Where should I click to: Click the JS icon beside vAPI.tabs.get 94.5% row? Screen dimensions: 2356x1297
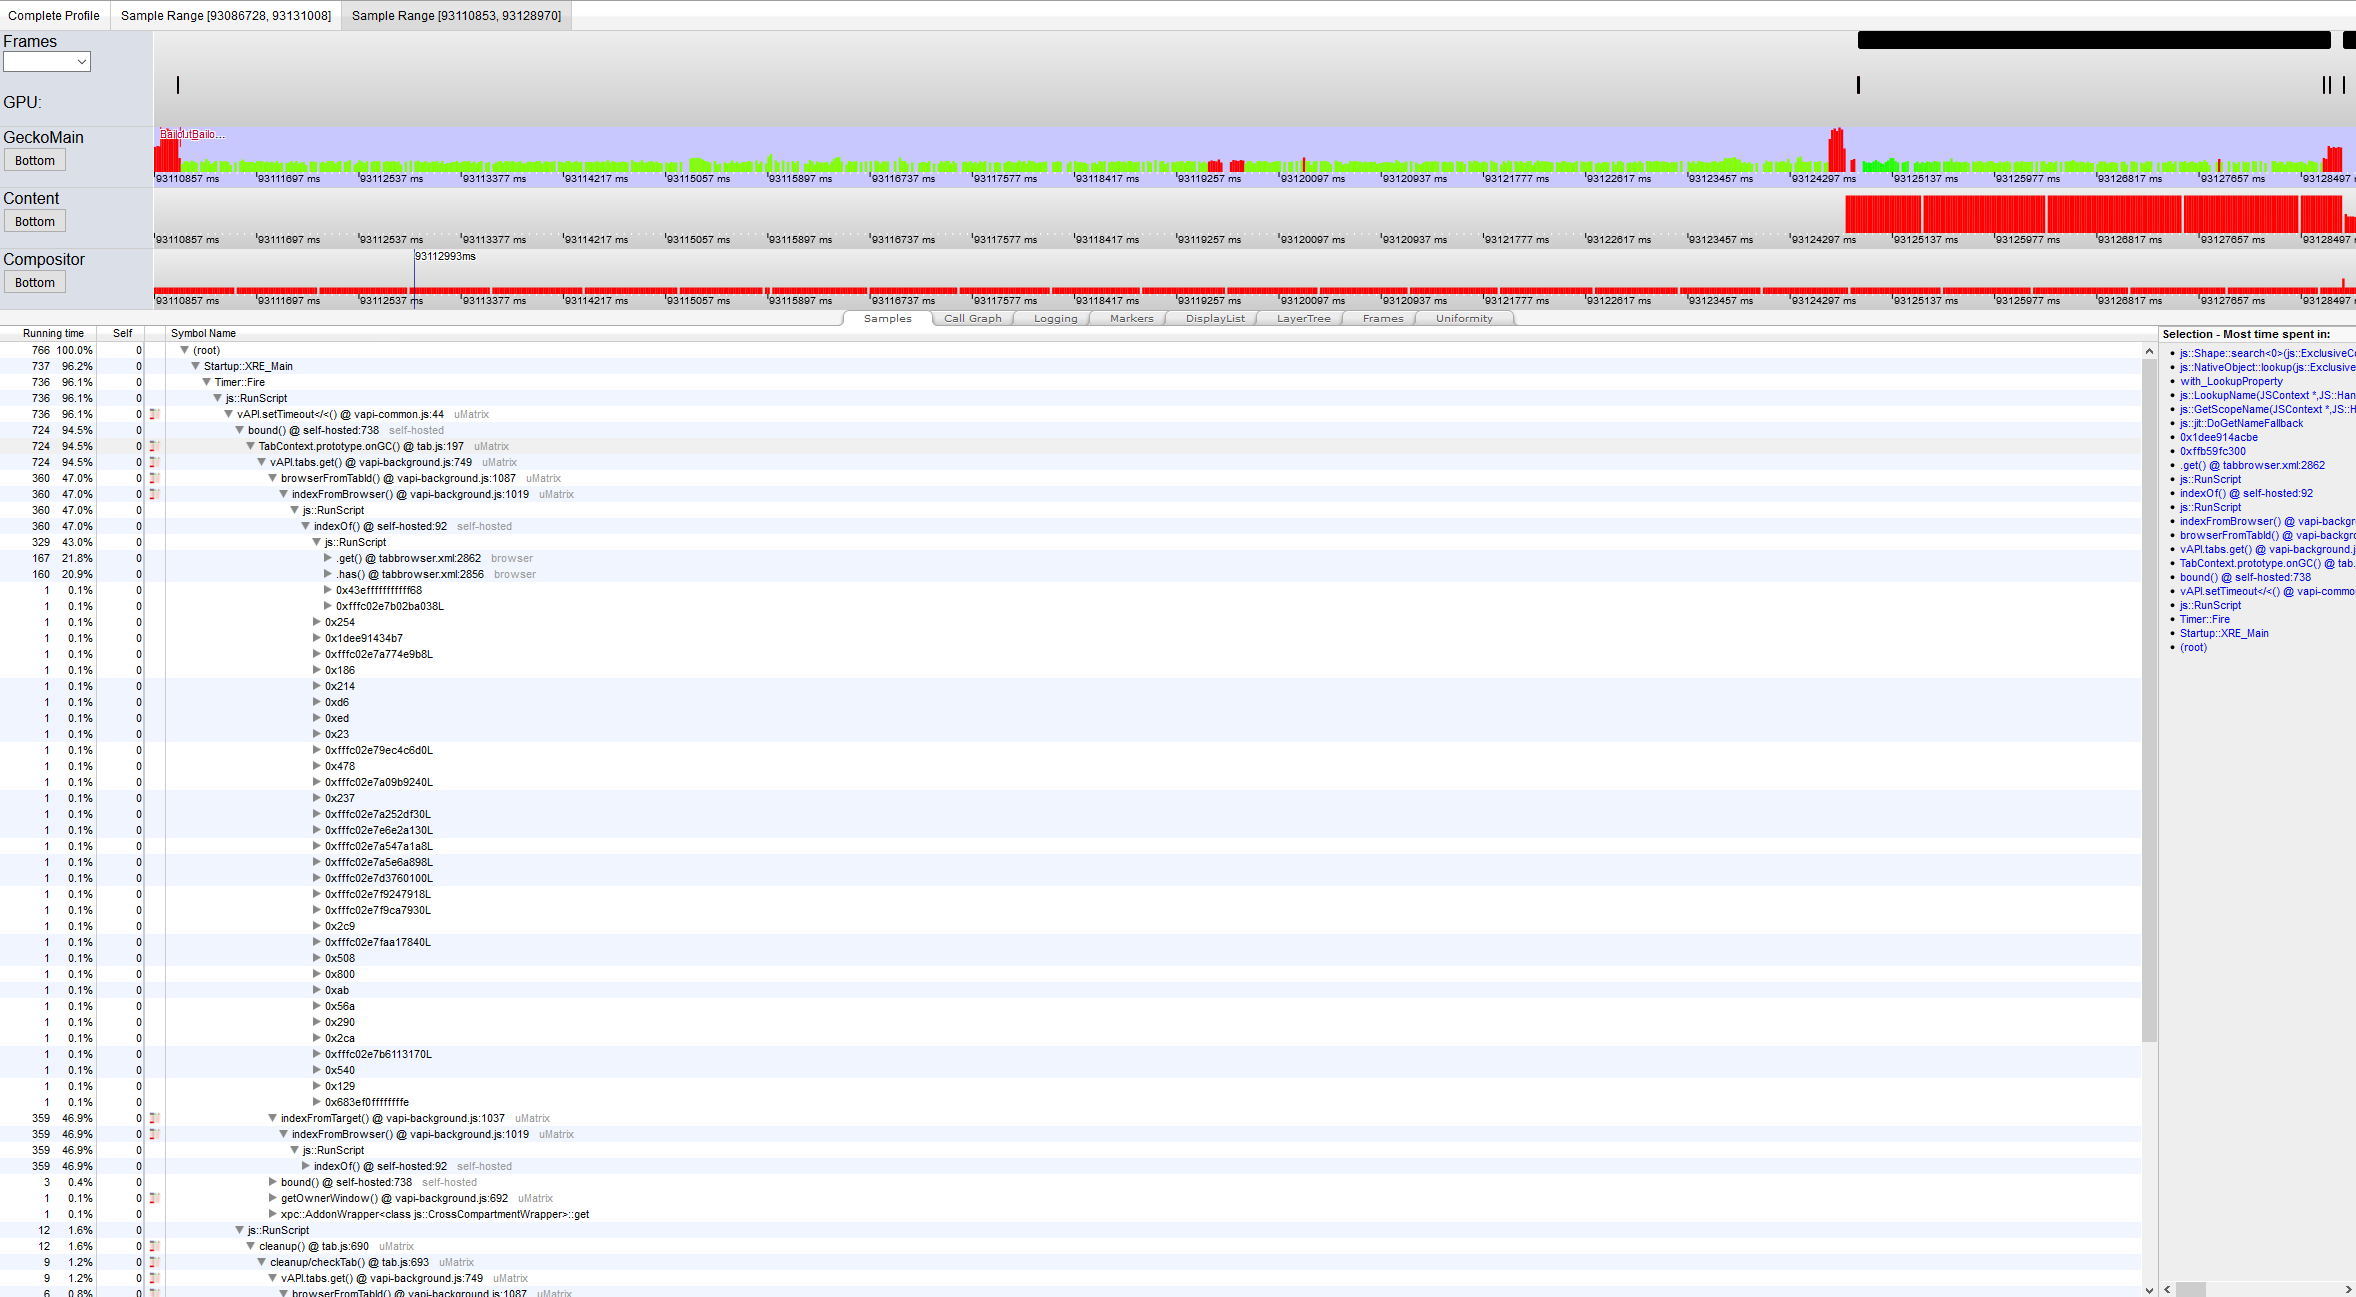point(155,462)
